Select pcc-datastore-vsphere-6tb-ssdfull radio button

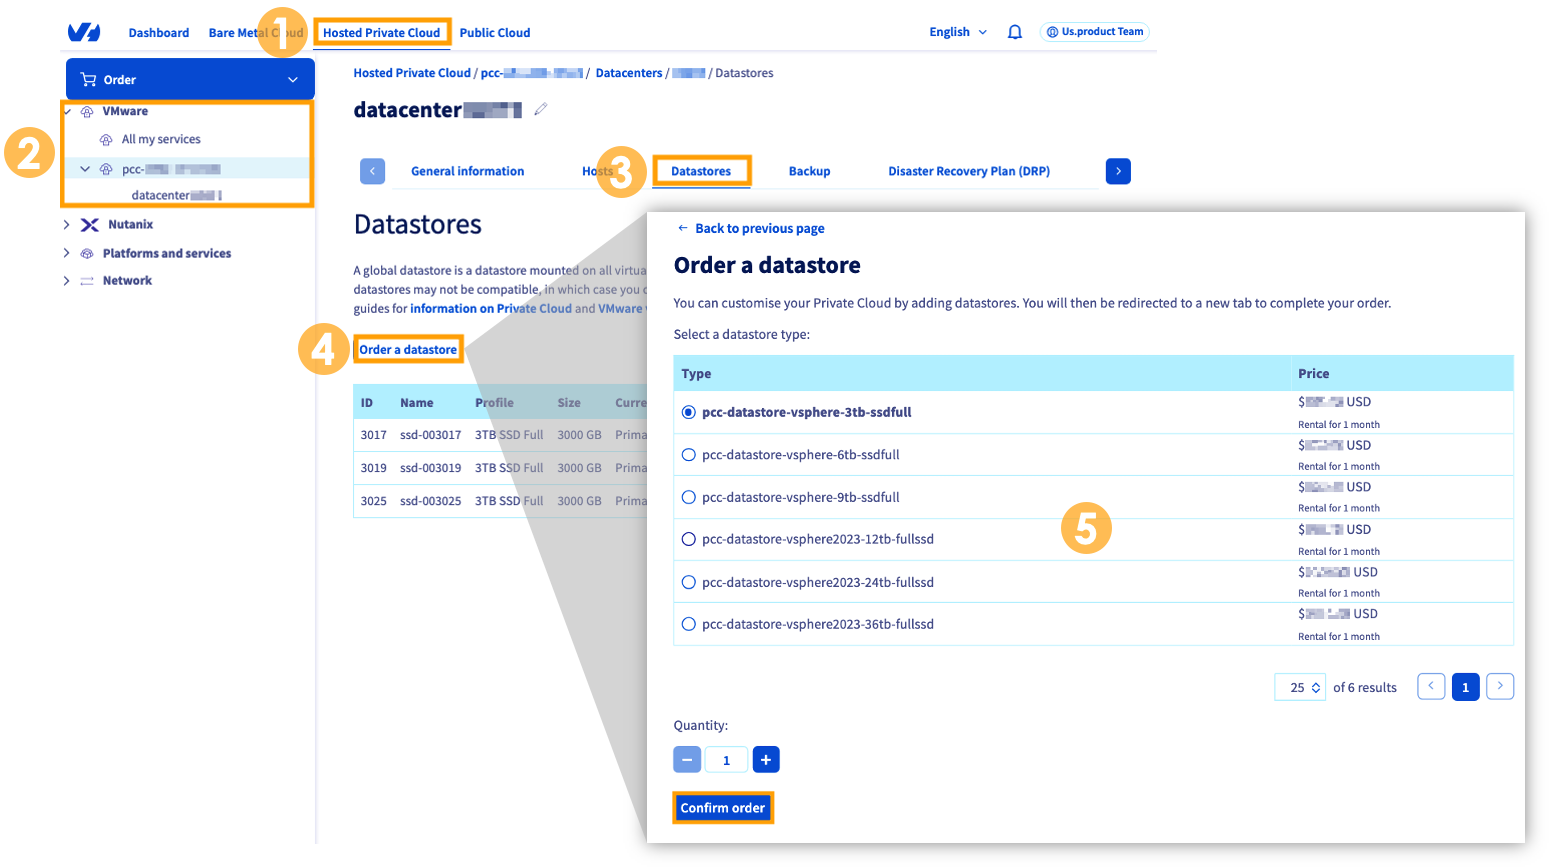click(689, 455)
